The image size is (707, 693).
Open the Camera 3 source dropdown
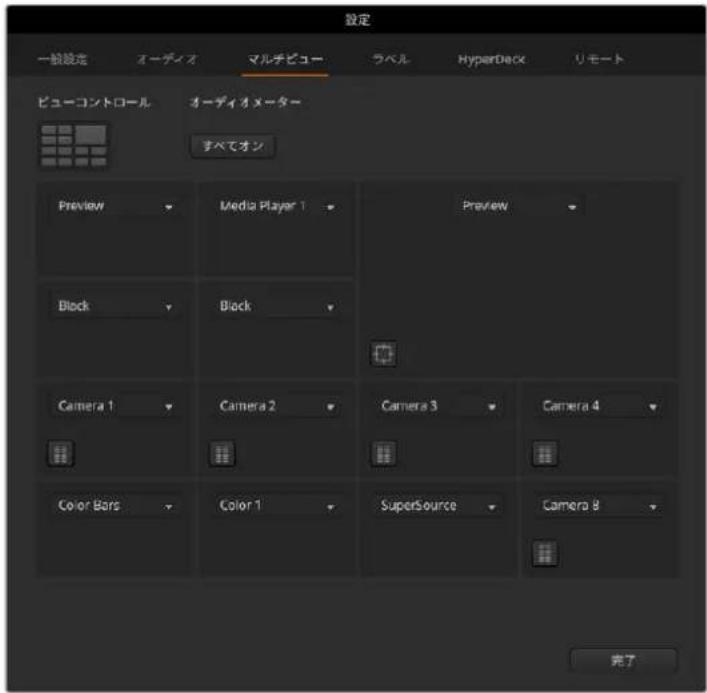[x=438, y=406]
